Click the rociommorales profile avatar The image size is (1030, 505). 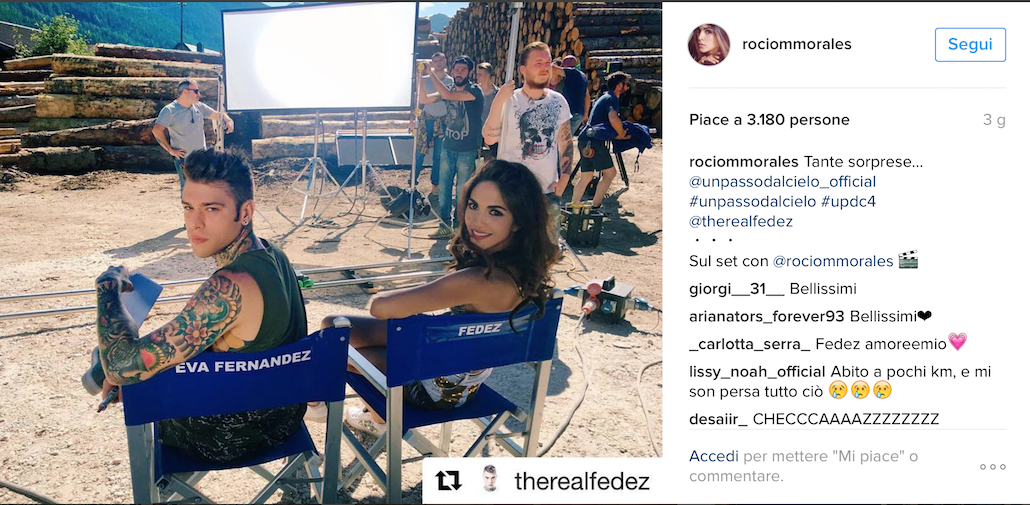(709, 45)
